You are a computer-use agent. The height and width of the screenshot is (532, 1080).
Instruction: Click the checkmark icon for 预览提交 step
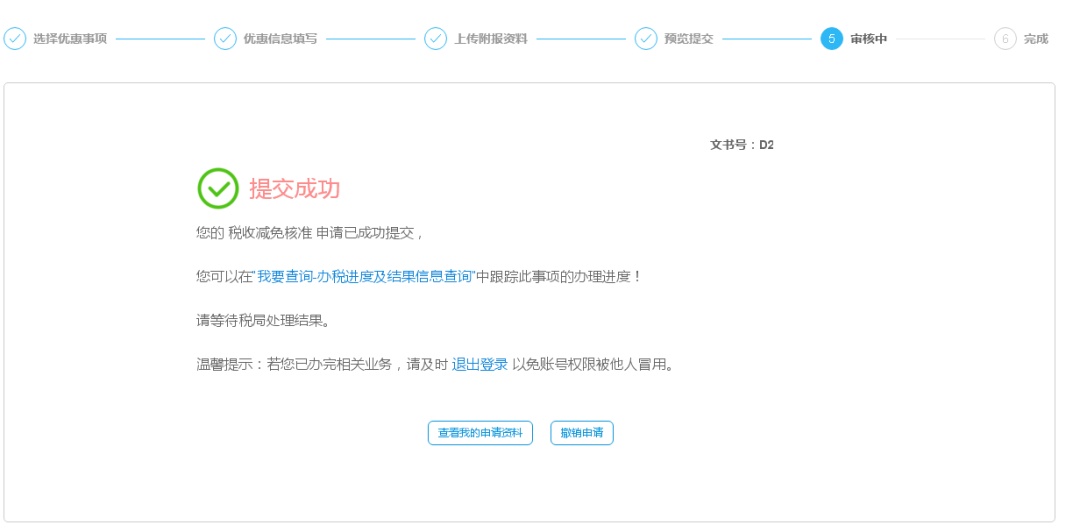(x=646, y=39)
